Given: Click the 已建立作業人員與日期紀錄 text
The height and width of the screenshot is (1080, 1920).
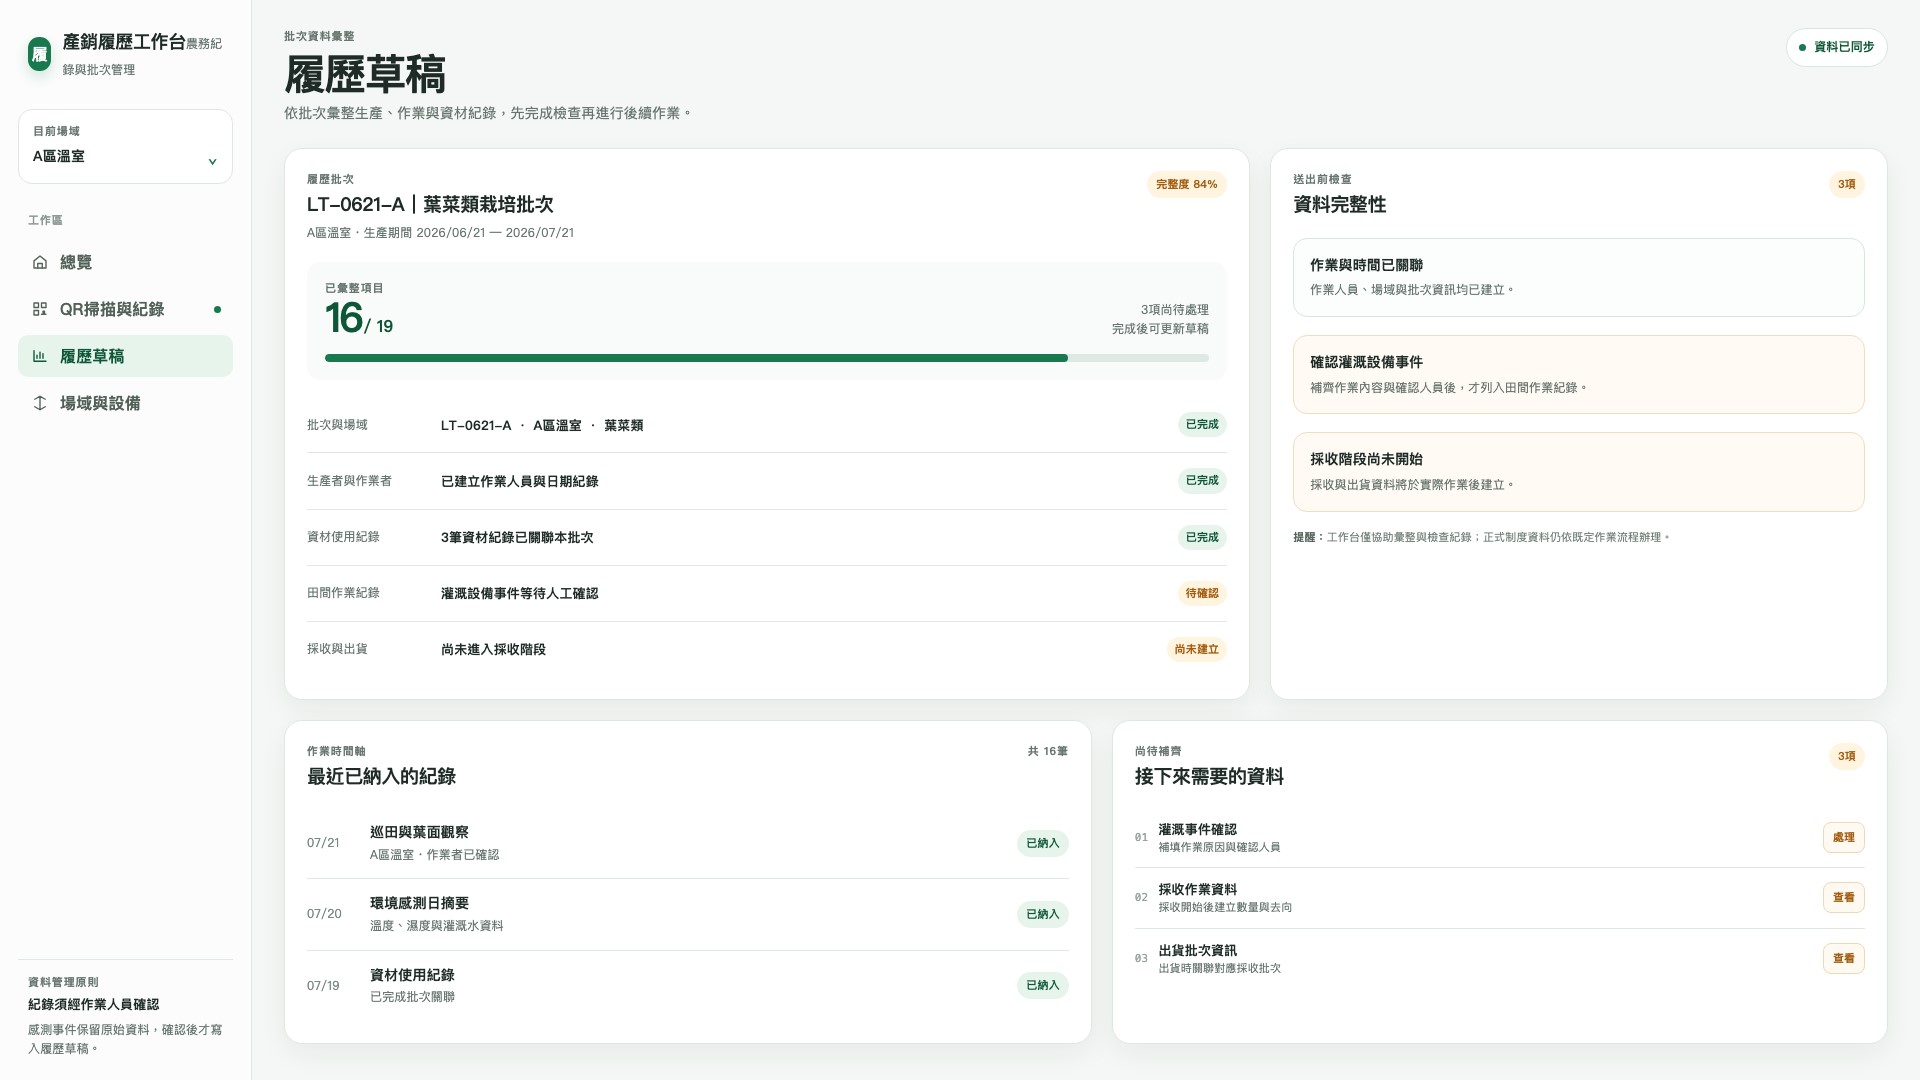Looking at the screenshot, I should [x=519, y=482].
